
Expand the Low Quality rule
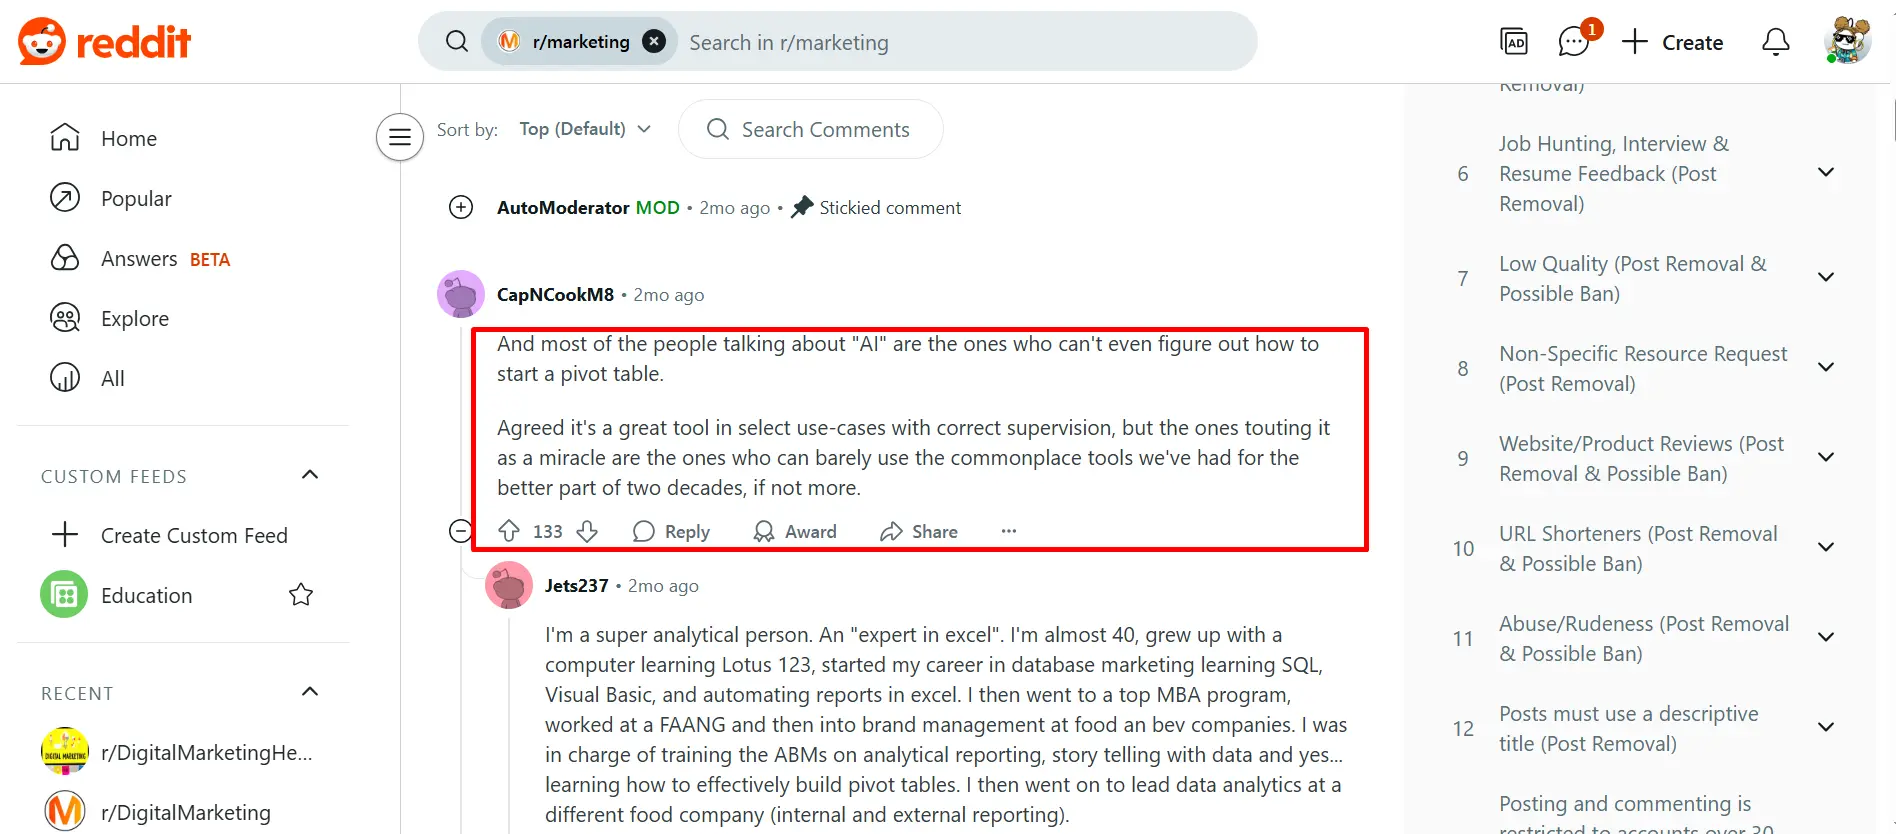1826,277
